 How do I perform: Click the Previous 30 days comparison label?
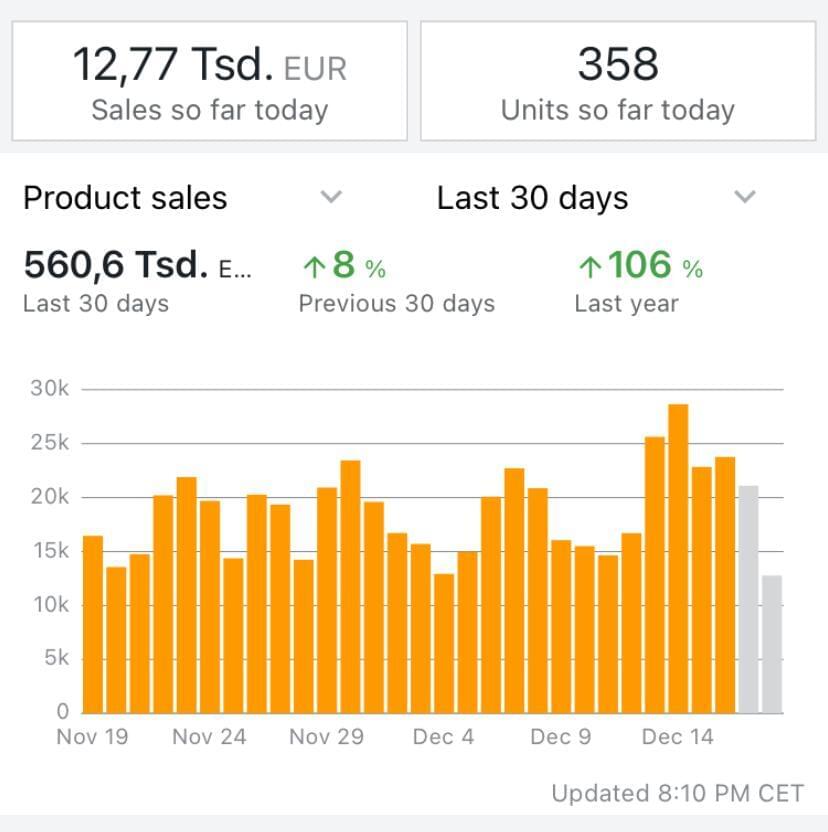coord(396,304)
